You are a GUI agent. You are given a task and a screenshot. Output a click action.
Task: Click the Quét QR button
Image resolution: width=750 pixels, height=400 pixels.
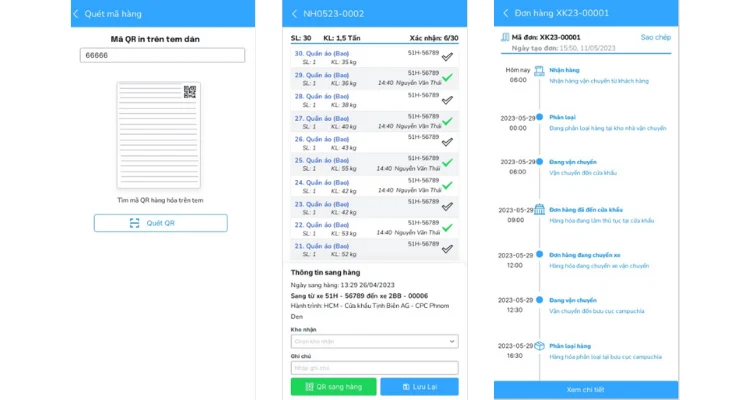point(161,223)
